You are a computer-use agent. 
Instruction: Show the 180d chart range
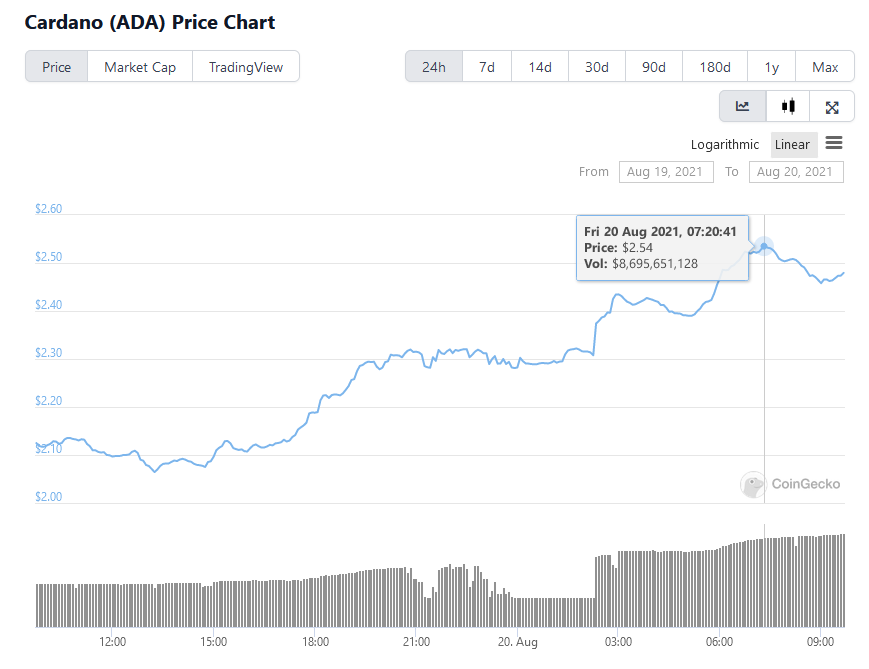tap(715, 67)
